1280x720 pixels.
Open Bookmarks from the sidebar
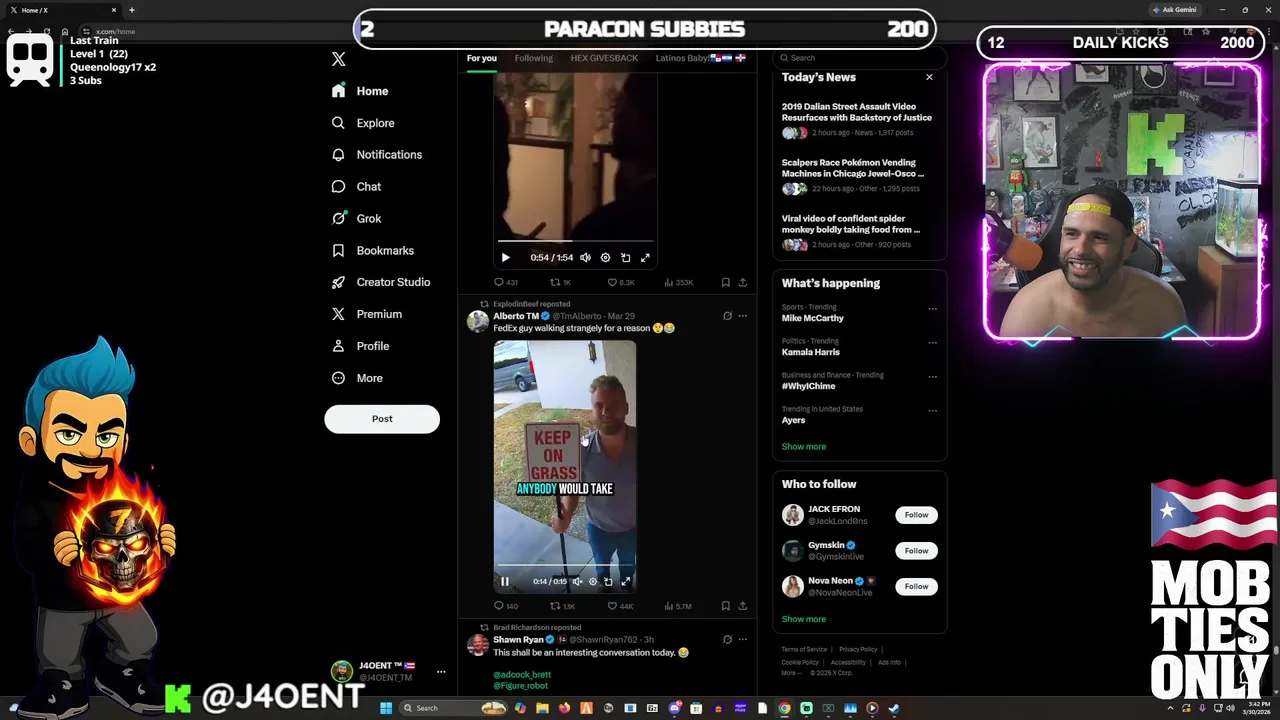372,251
